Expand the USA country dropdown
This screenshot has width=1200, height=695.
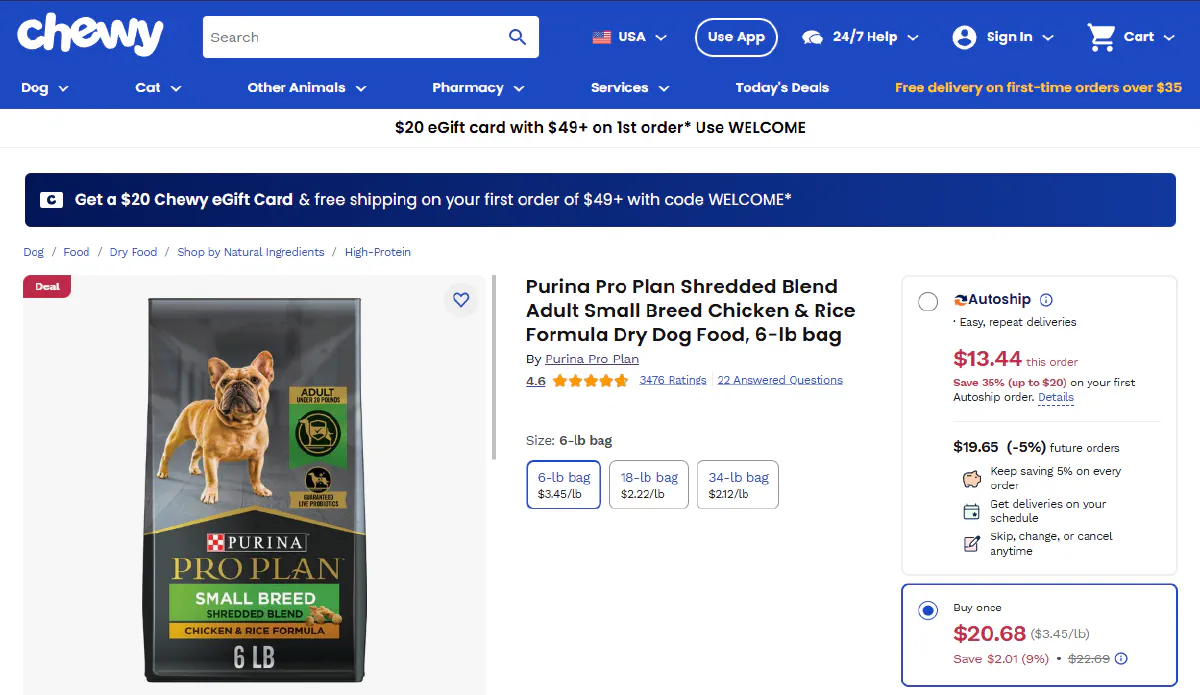pos(630,37)
